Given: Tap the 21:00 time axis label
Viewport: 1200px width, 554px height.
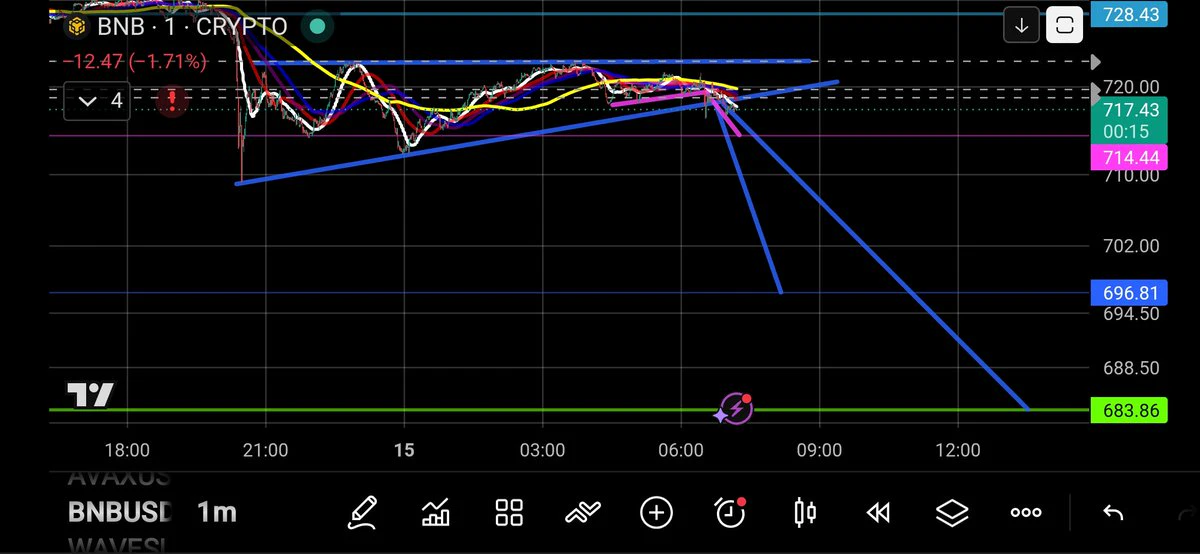Looking at the screenshot, I should (265, 451).
